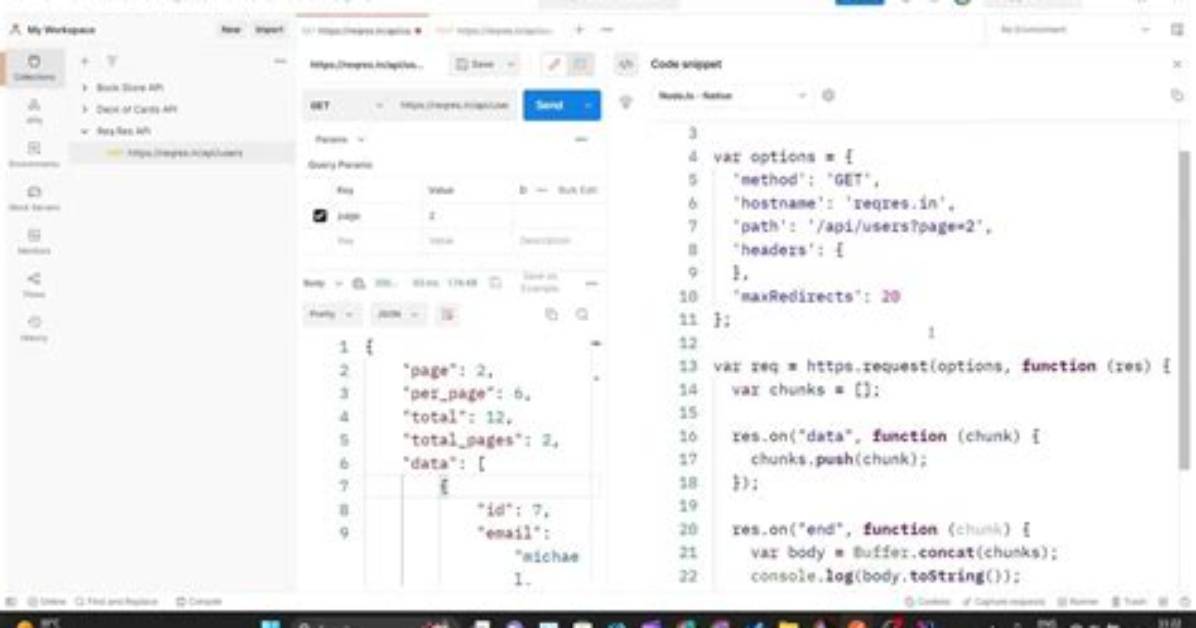Click the pencil edit icon beside Save
This screenshot has width=1196, height=628.
[x=554, y=65]
